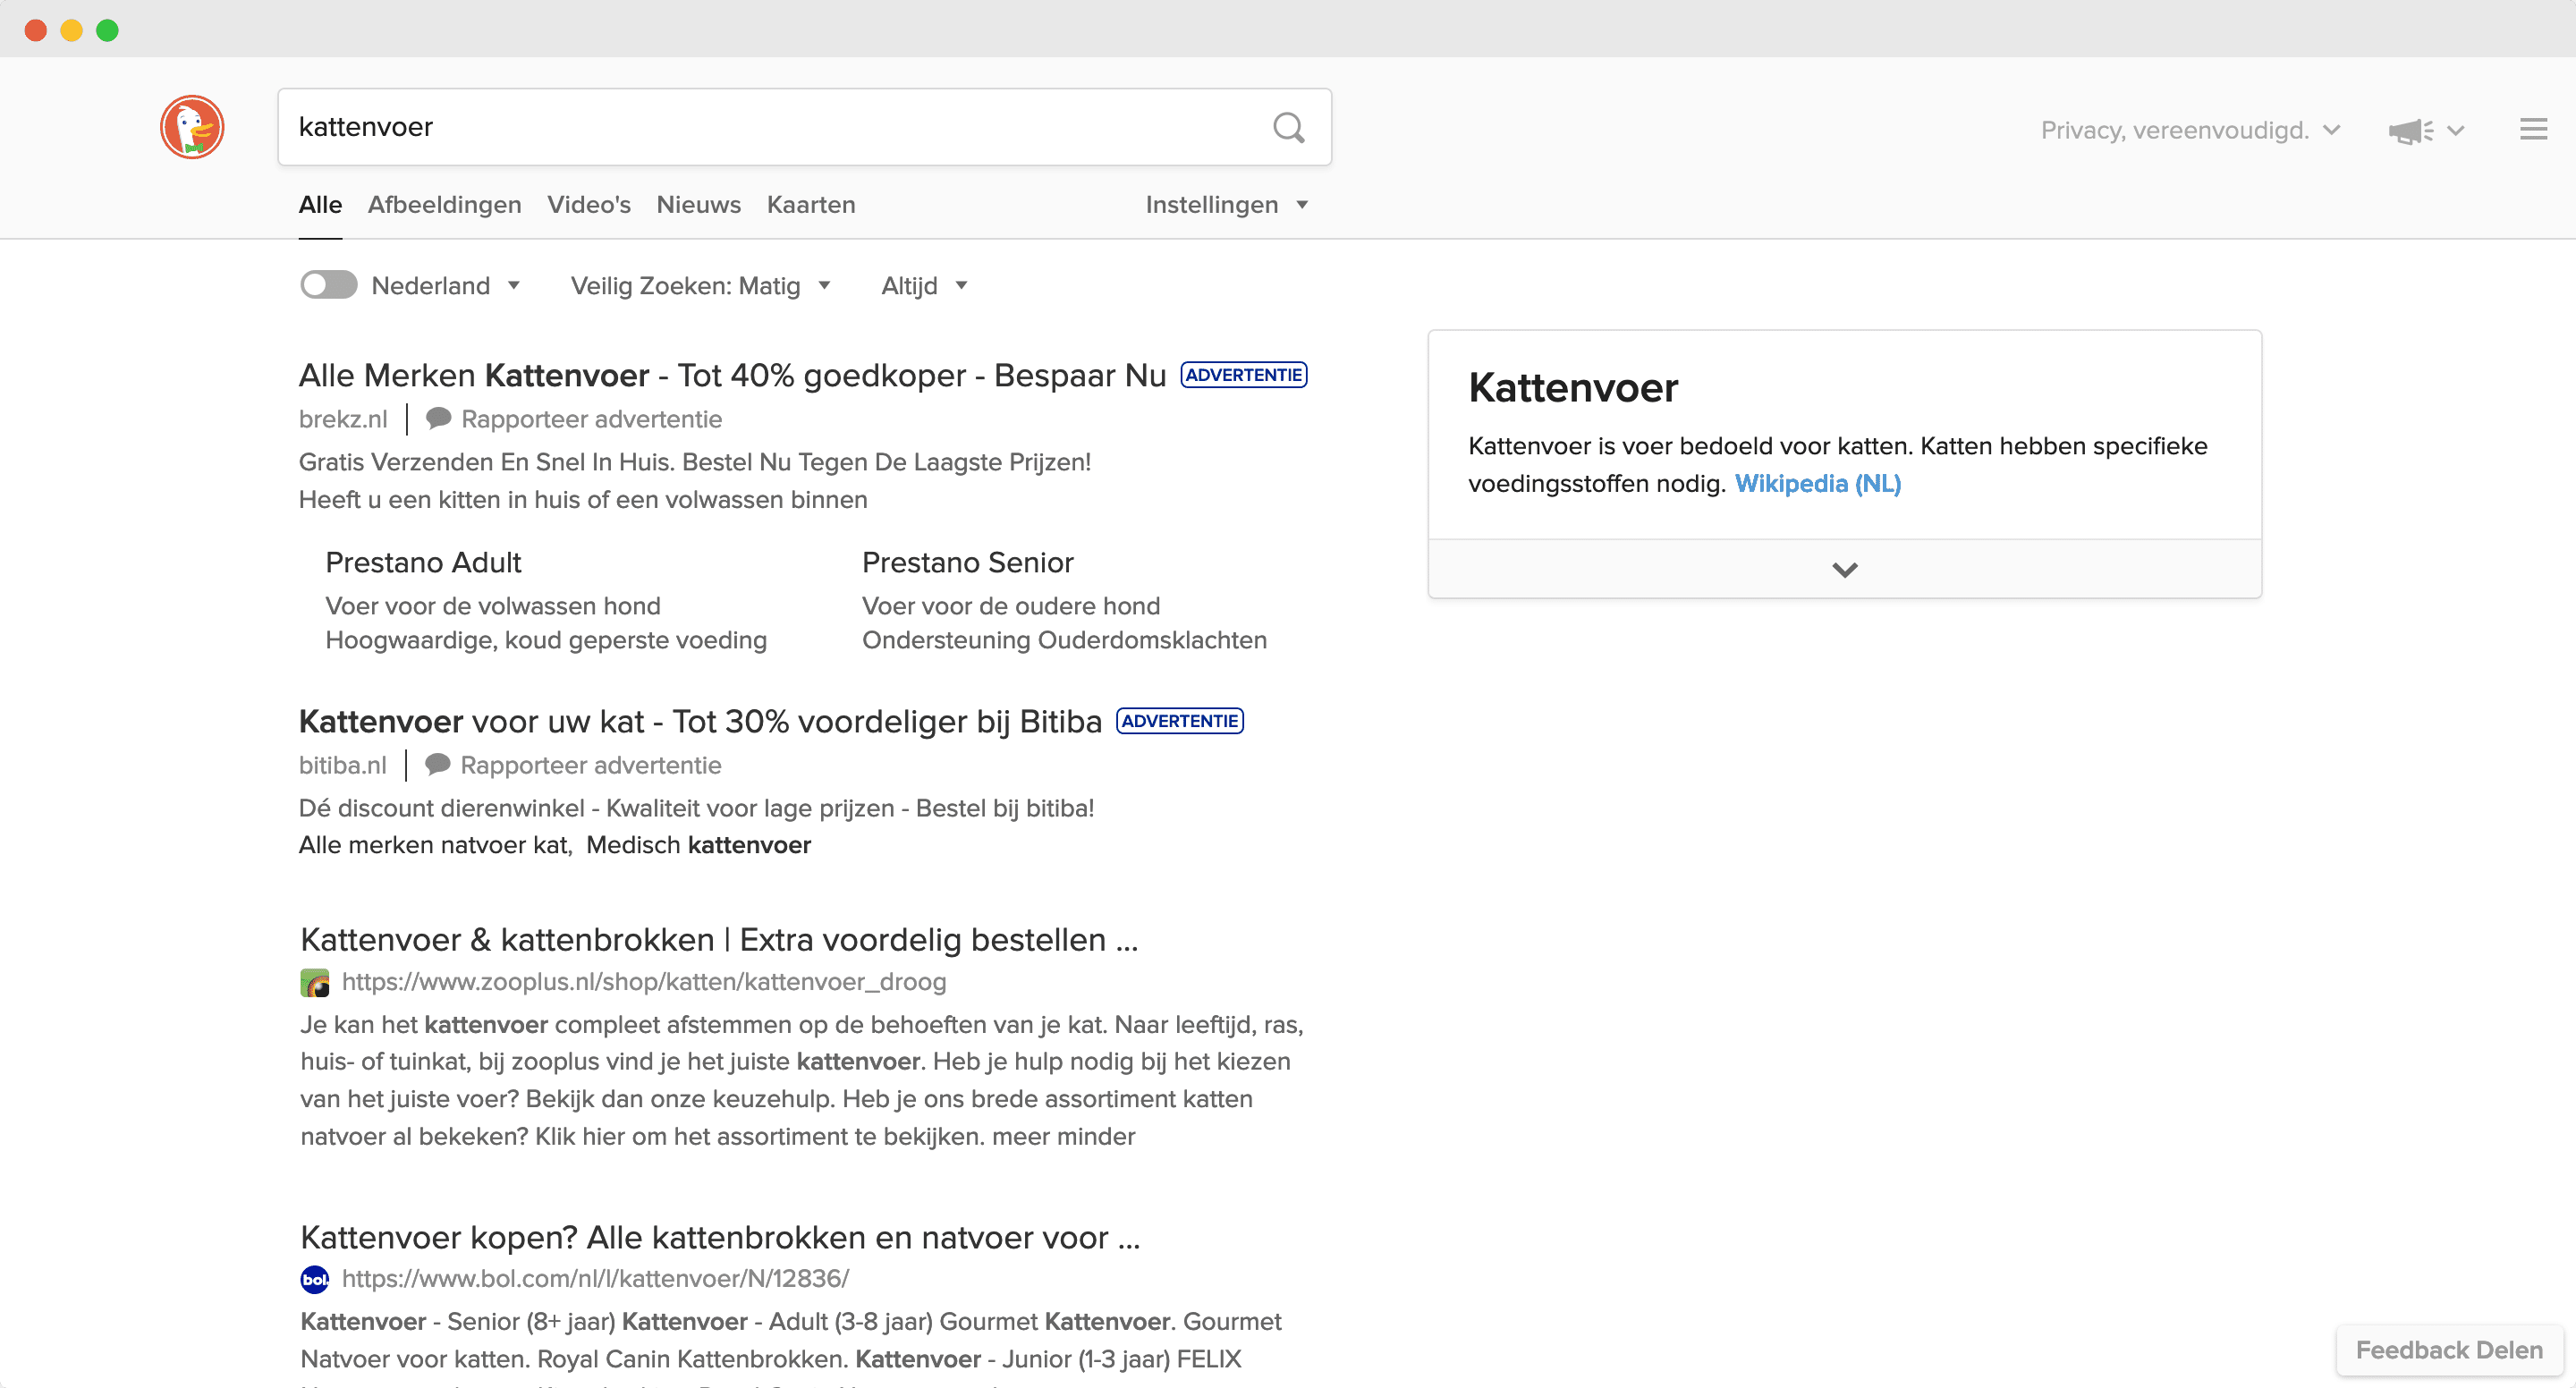This screenshot has height=1388, width=2576.
Task: Open Kattenvoer kopen bol.com result
Action: point(720,1237)
